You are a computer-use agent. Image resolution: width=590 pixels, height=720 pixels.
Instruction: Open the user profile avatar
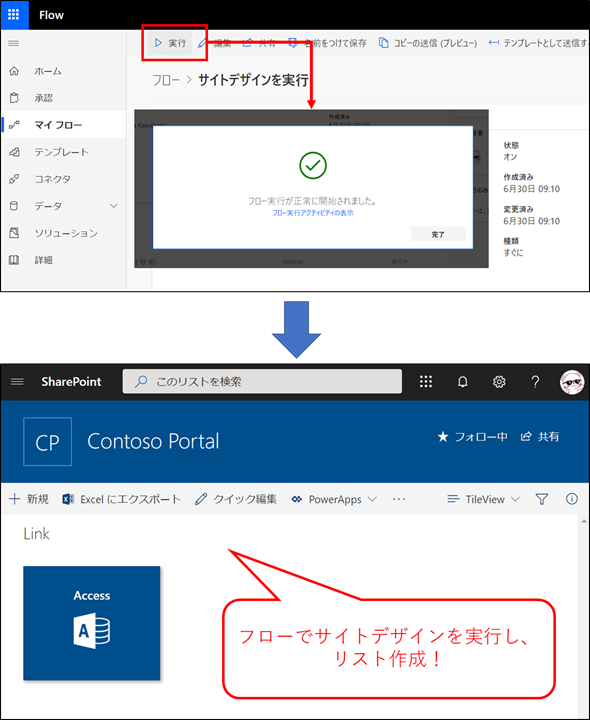point(572,382)
